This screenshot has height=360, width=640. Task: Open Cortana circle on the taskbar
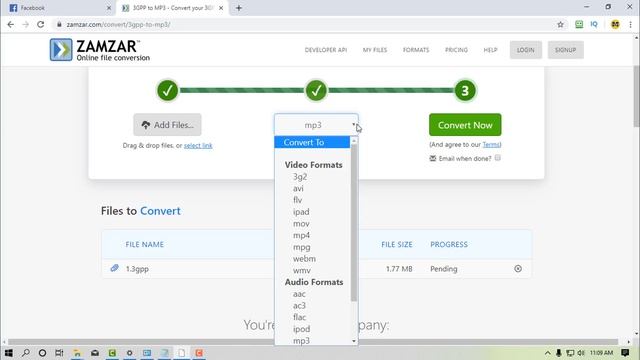[42, 353]
